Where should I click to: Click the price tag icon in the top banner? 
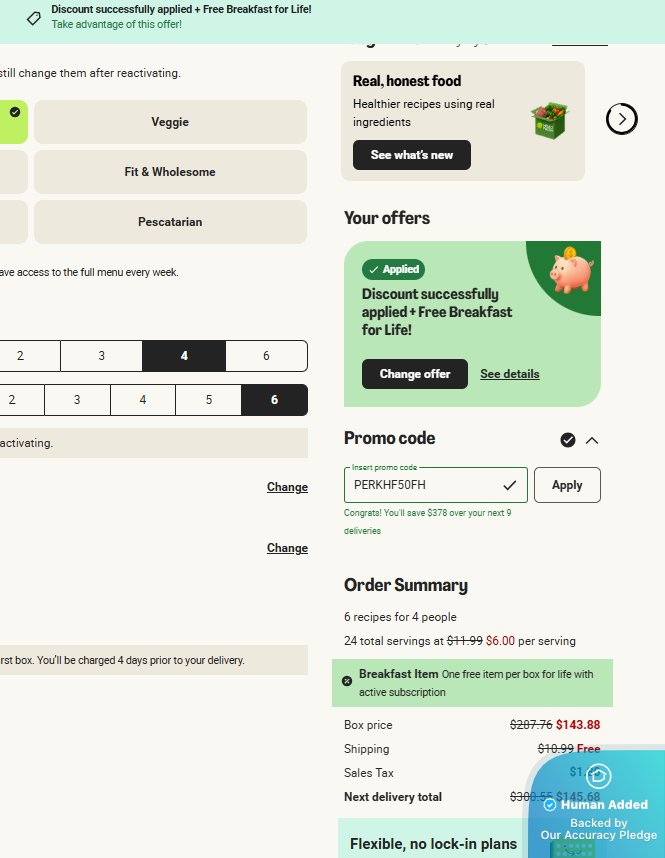34,18
